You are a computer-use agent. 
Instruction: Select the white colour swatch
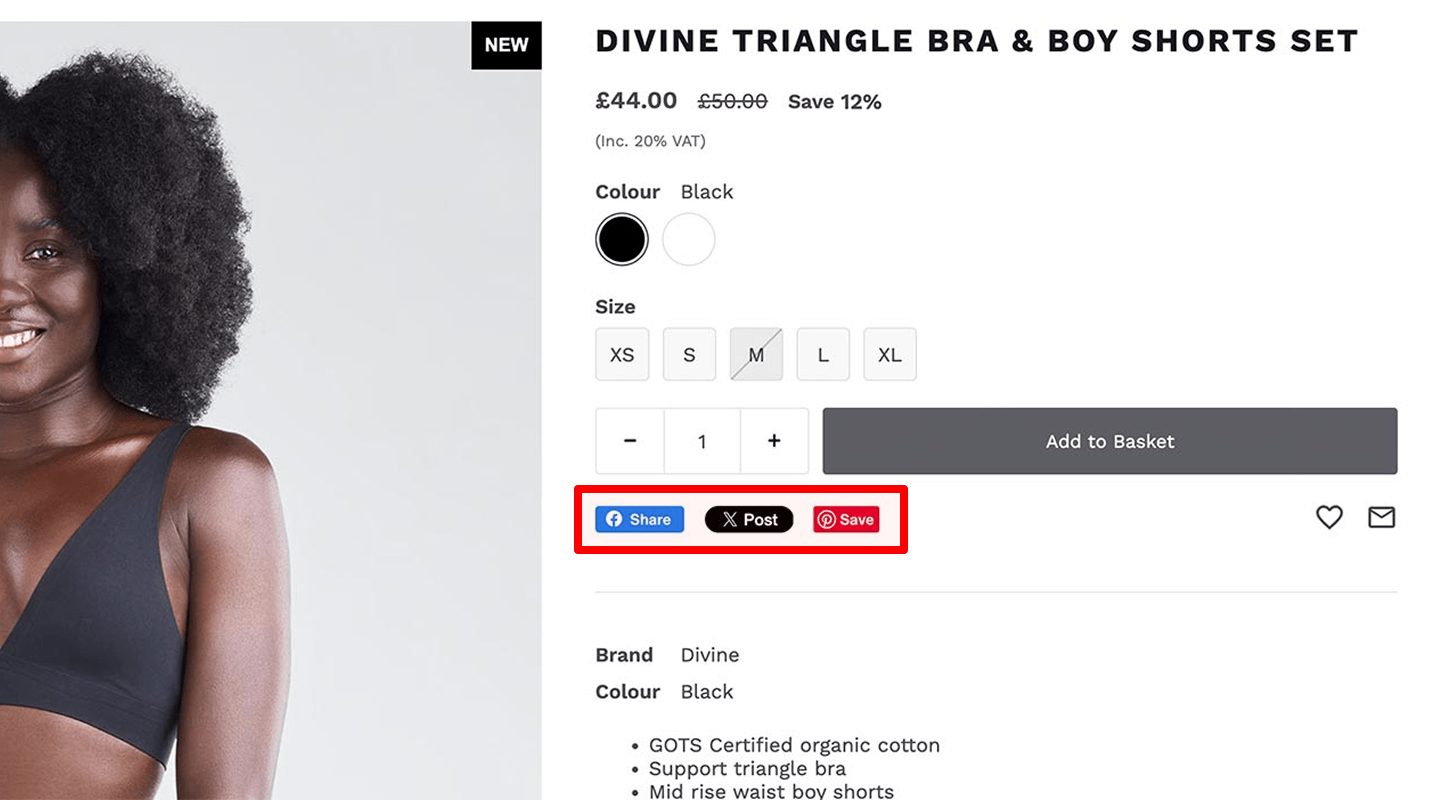point(689,239)
